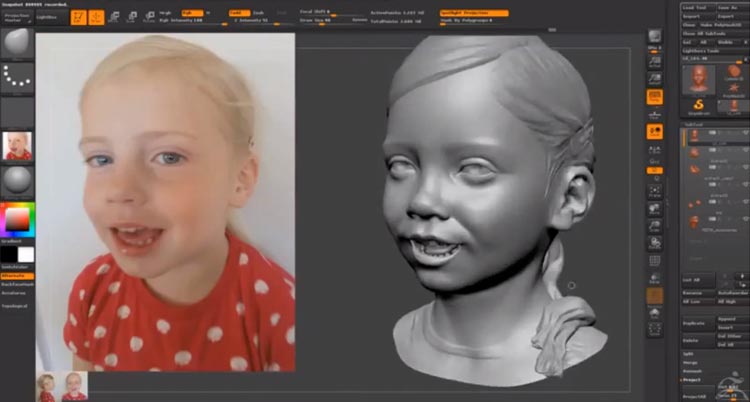Toggle the Floor grid icon in right shelf
This screenshot has width=750, height=402.
[x=655, y=114]
